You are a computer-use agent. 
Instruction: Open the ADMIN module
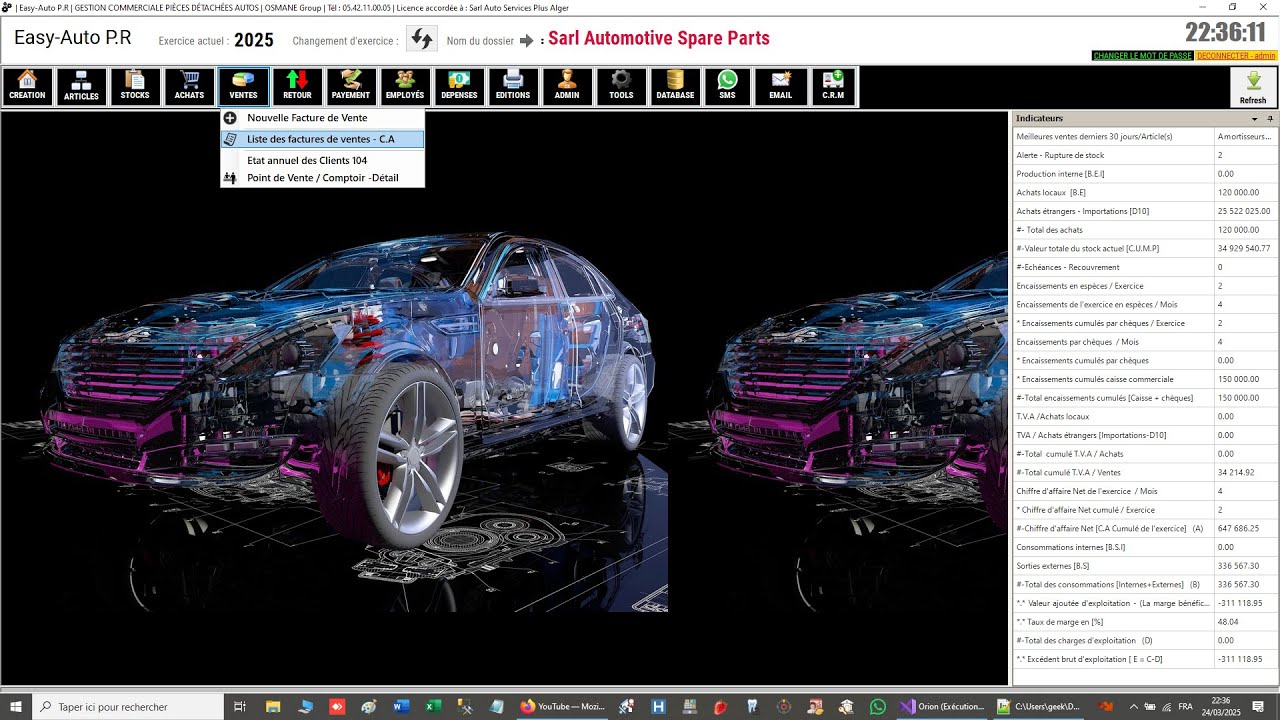tap(567, 87)
